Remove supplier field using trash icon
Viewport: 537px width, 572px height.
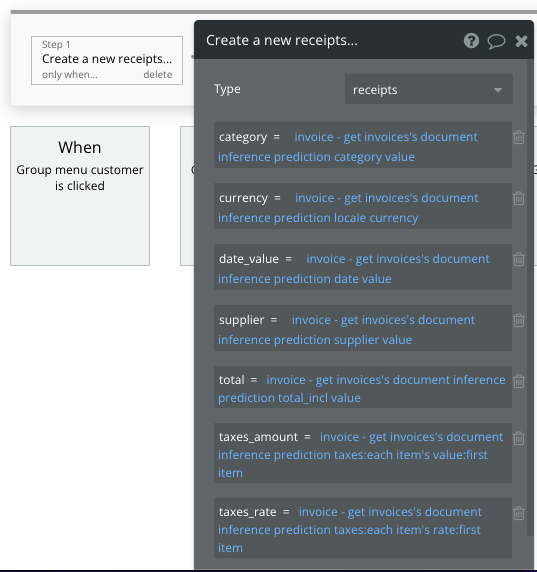click(519, 321)
